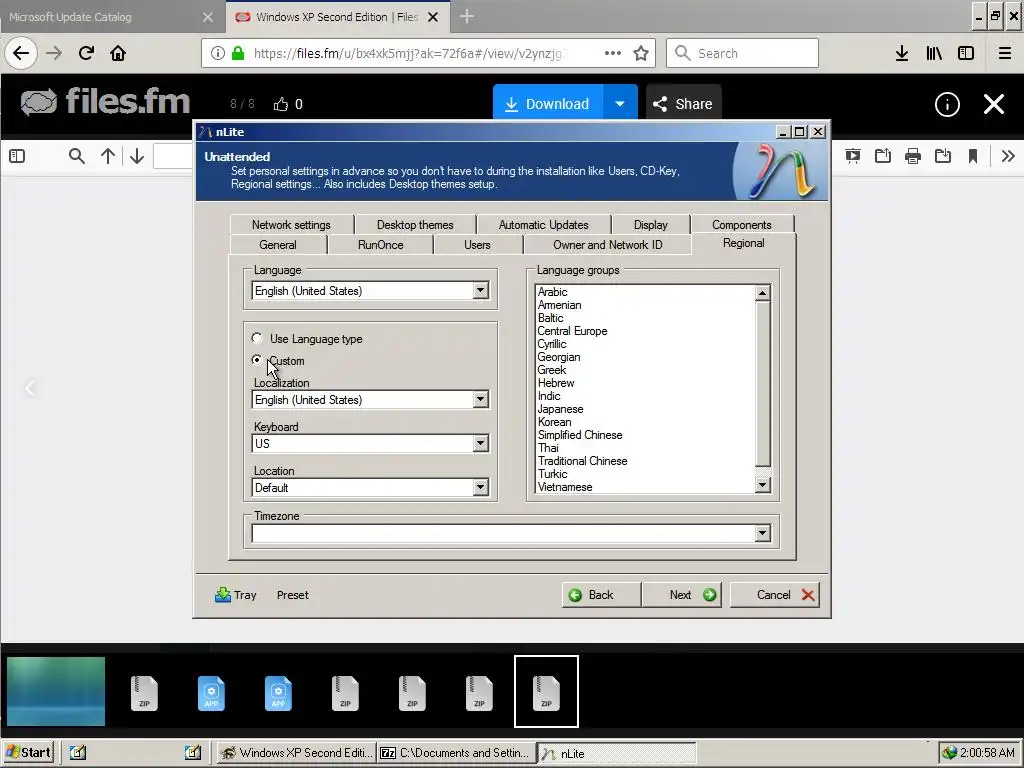Open the Display tab
The image size is (1024, 768).
(x=650, y=225)
